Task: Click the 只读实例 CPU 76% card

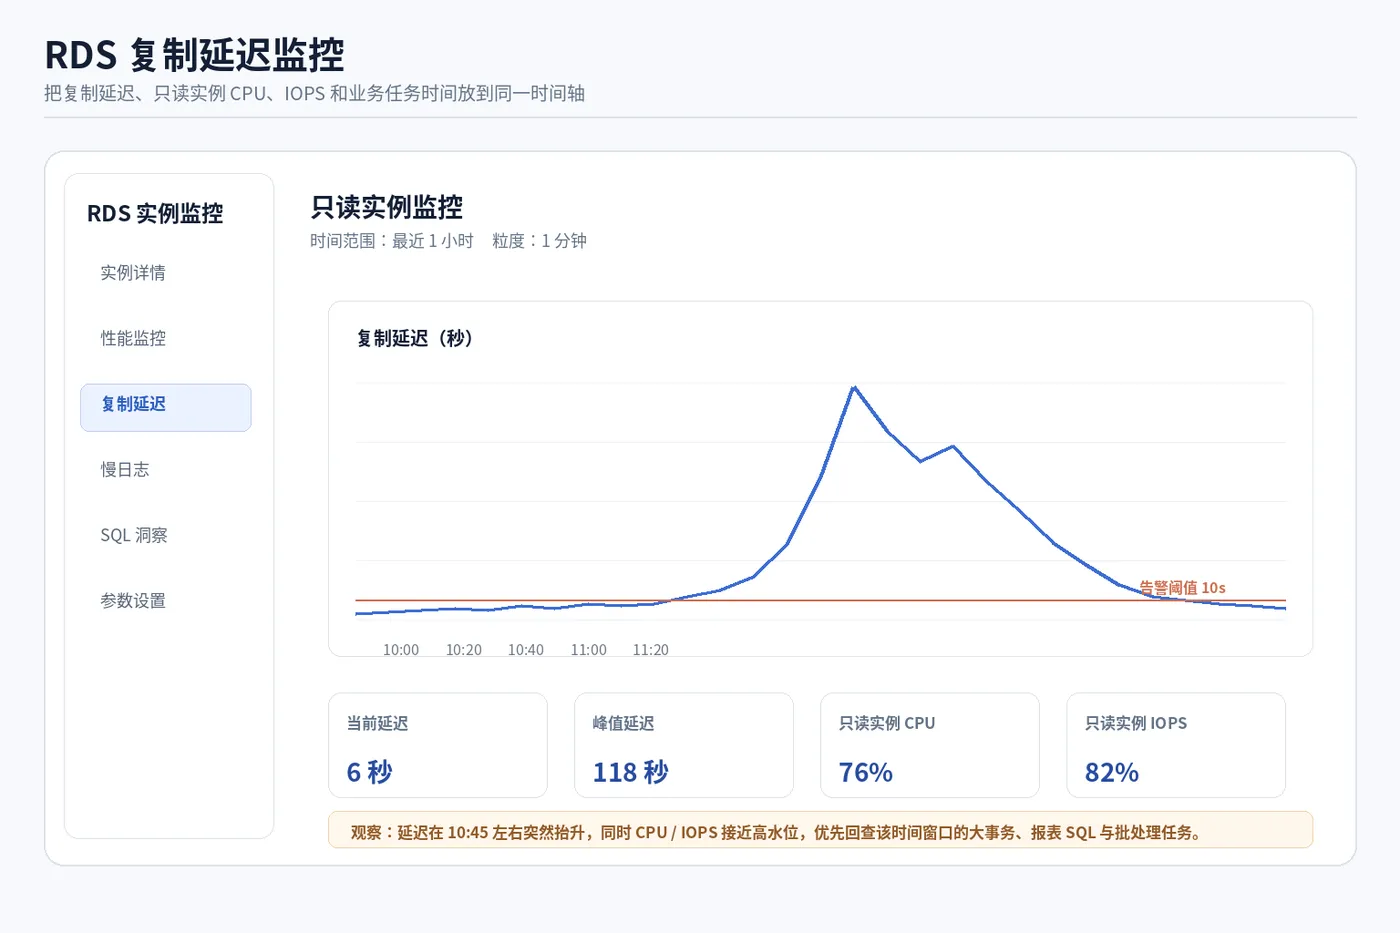Action: (930, 745)
